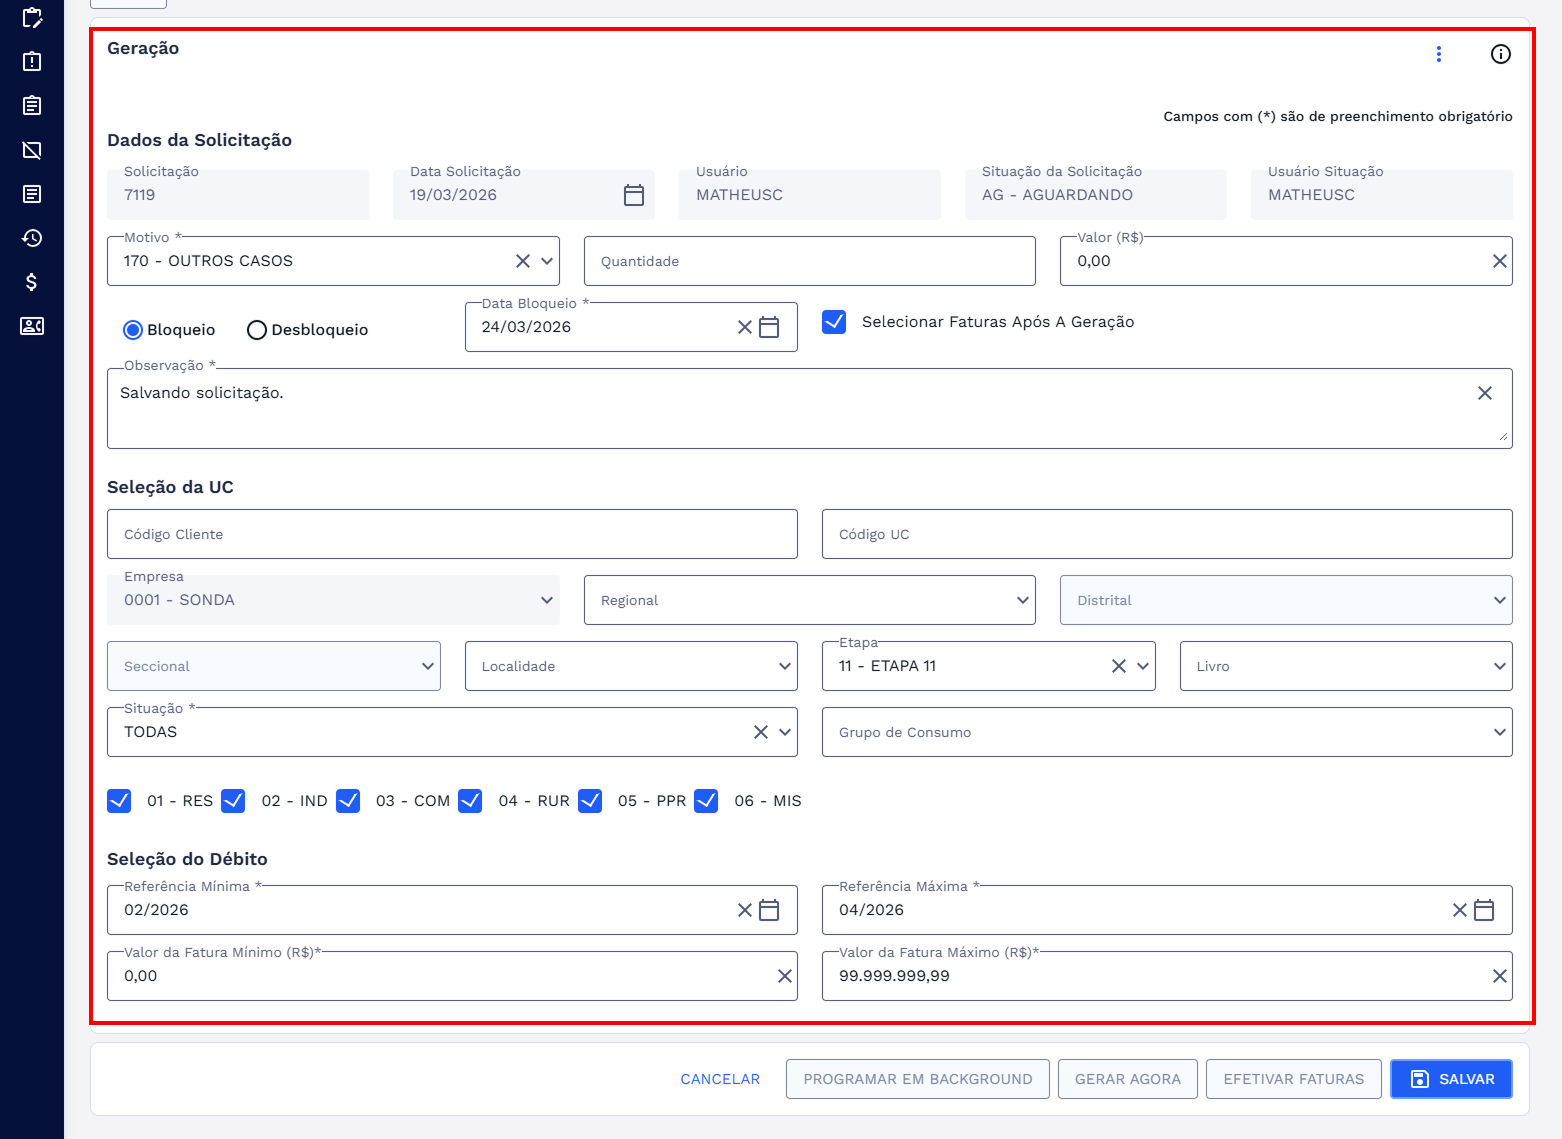Clear the Valor da Fatura Máximo field

pyautogui.click(x=1499, y=976)
